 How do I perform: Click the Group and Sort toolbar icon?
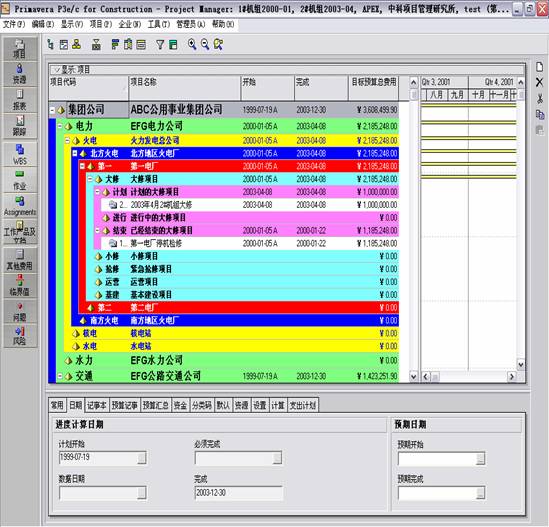click(x=173, y=44)
